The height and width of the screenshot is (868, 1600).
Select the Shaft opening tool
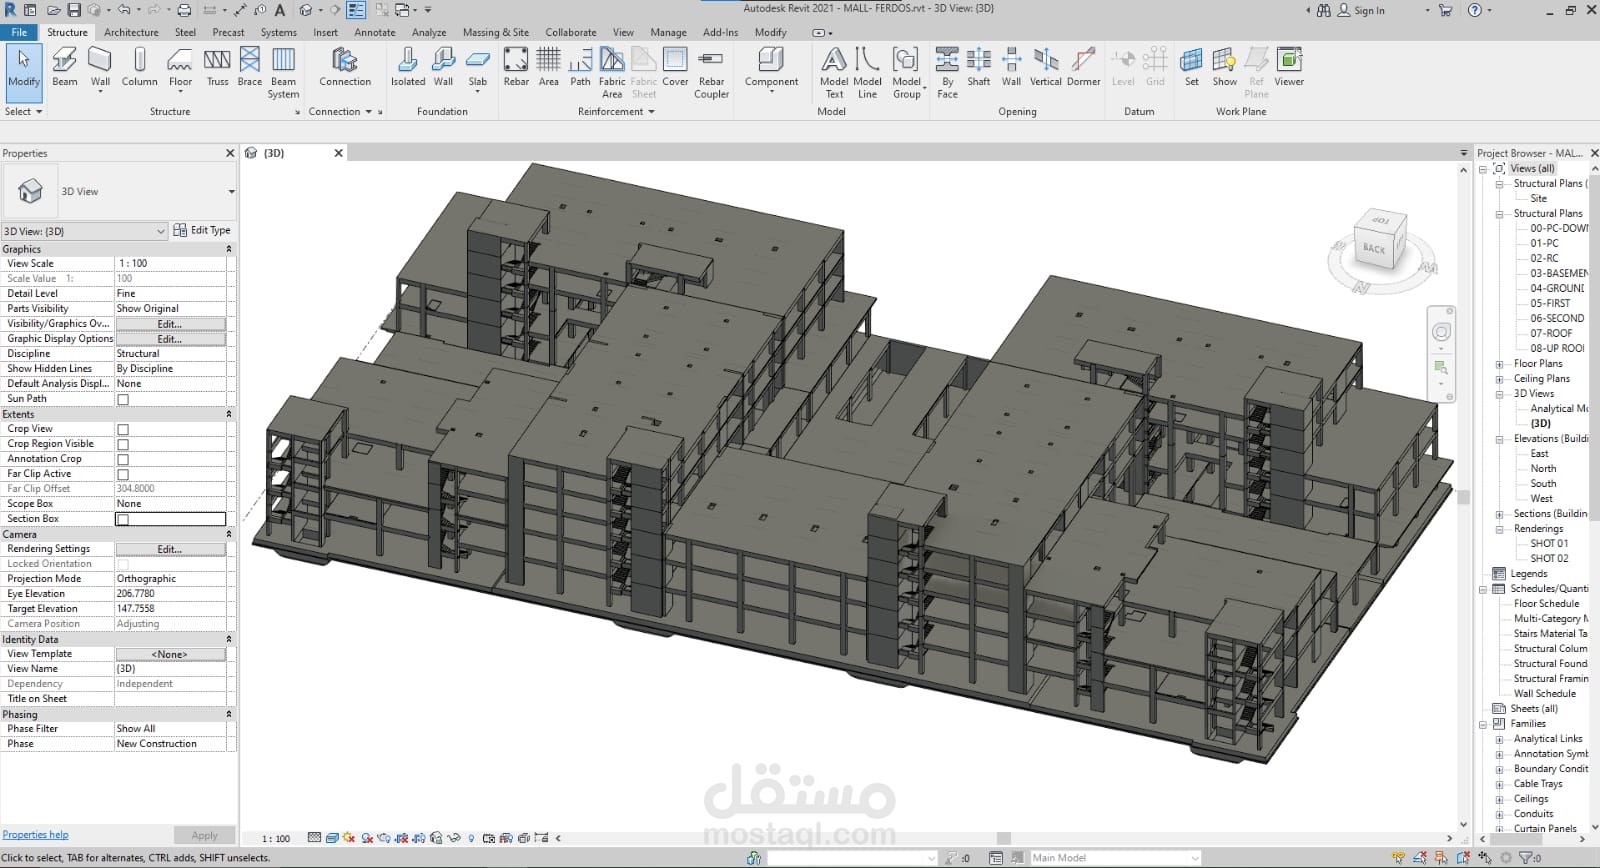(x=979, y=68)
